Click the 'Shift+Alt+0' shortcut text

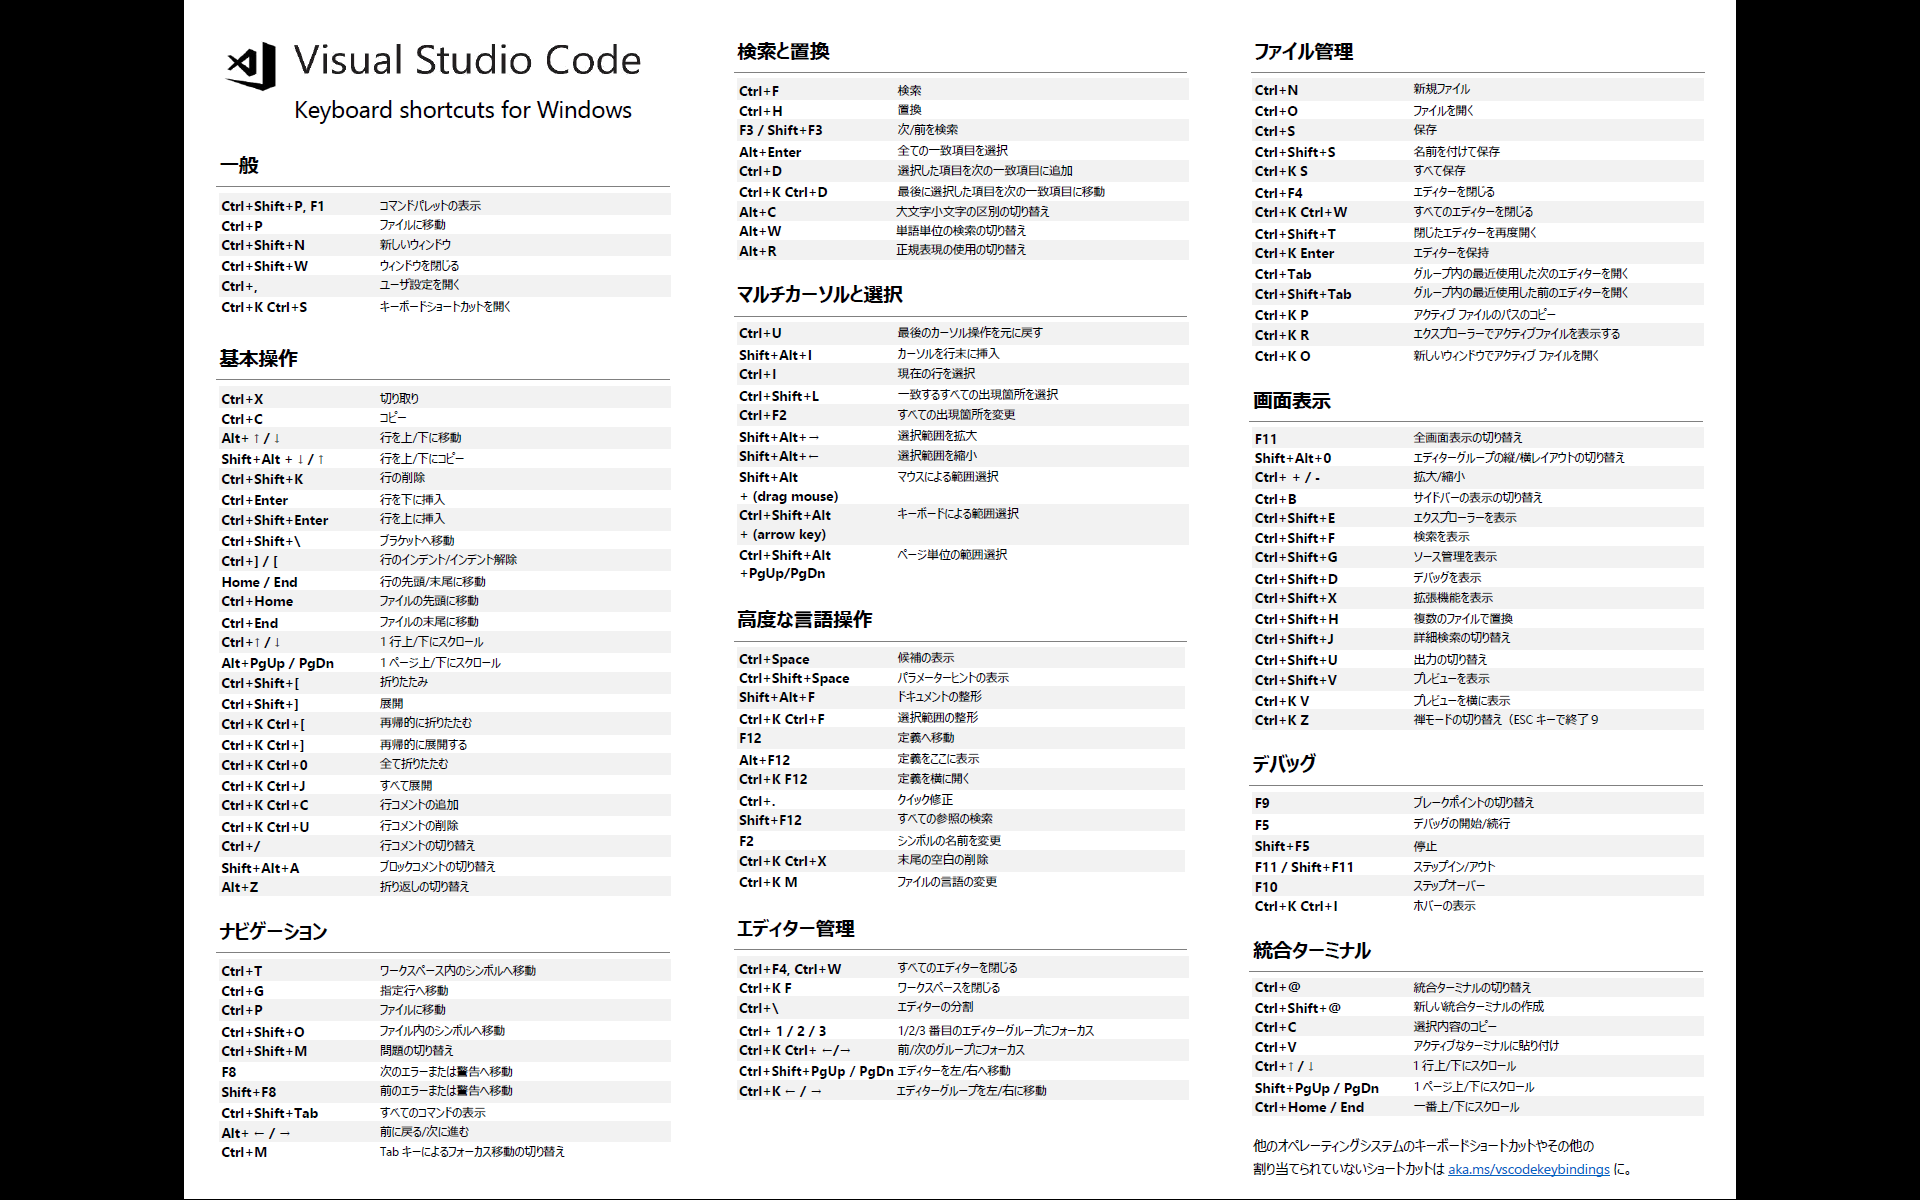point(1293,458)
